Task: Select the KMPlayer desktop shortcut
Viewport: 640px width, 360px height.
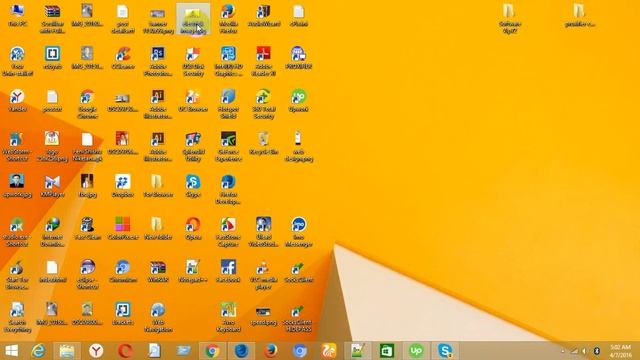Action: pyautogui.click(x=53, y=186)
